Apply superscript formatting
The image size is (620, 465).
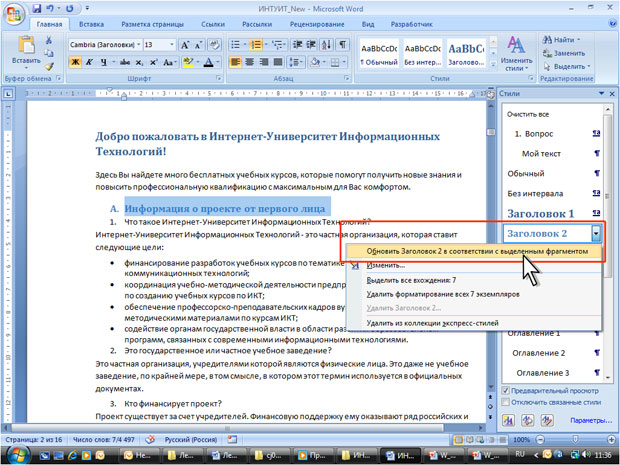pyautogui.click(x=153, y=62)
